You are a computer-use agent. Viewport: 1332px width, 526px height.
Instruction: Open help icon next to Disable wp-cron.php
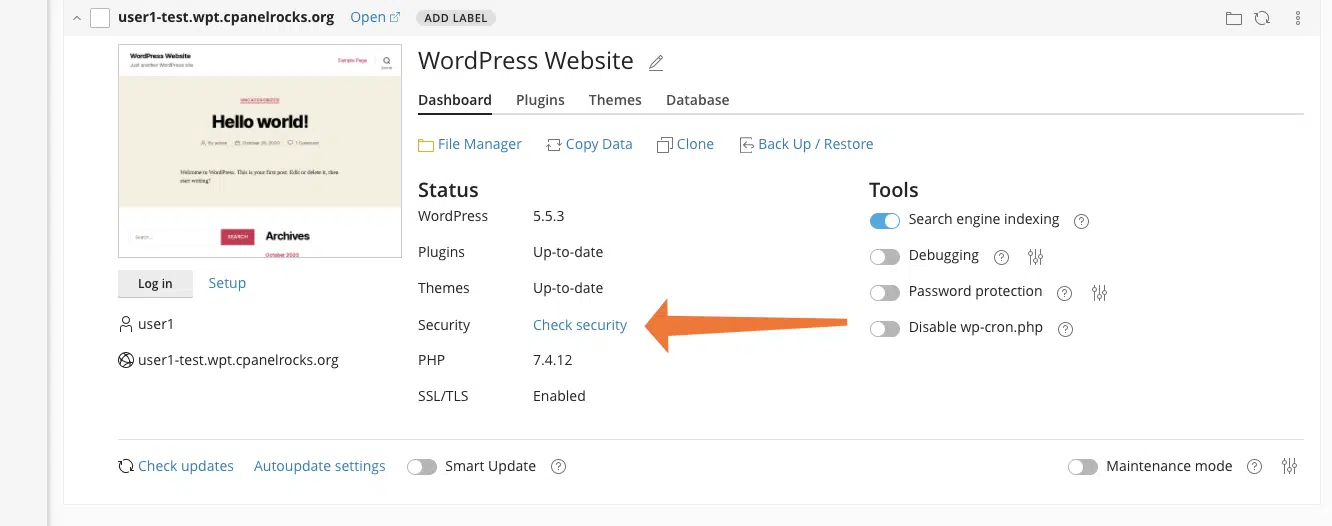click(1065, 329)
